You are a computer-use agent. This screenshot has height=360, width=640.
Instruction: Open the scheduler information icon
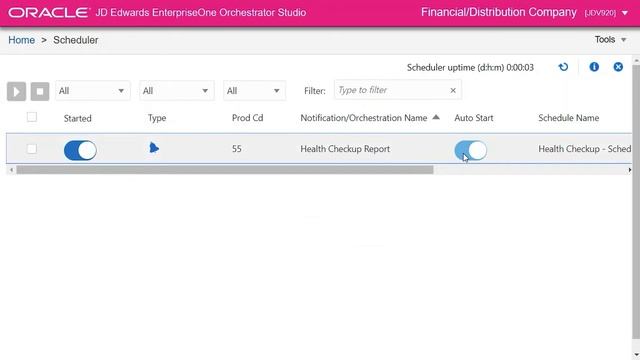coord(594,67)
